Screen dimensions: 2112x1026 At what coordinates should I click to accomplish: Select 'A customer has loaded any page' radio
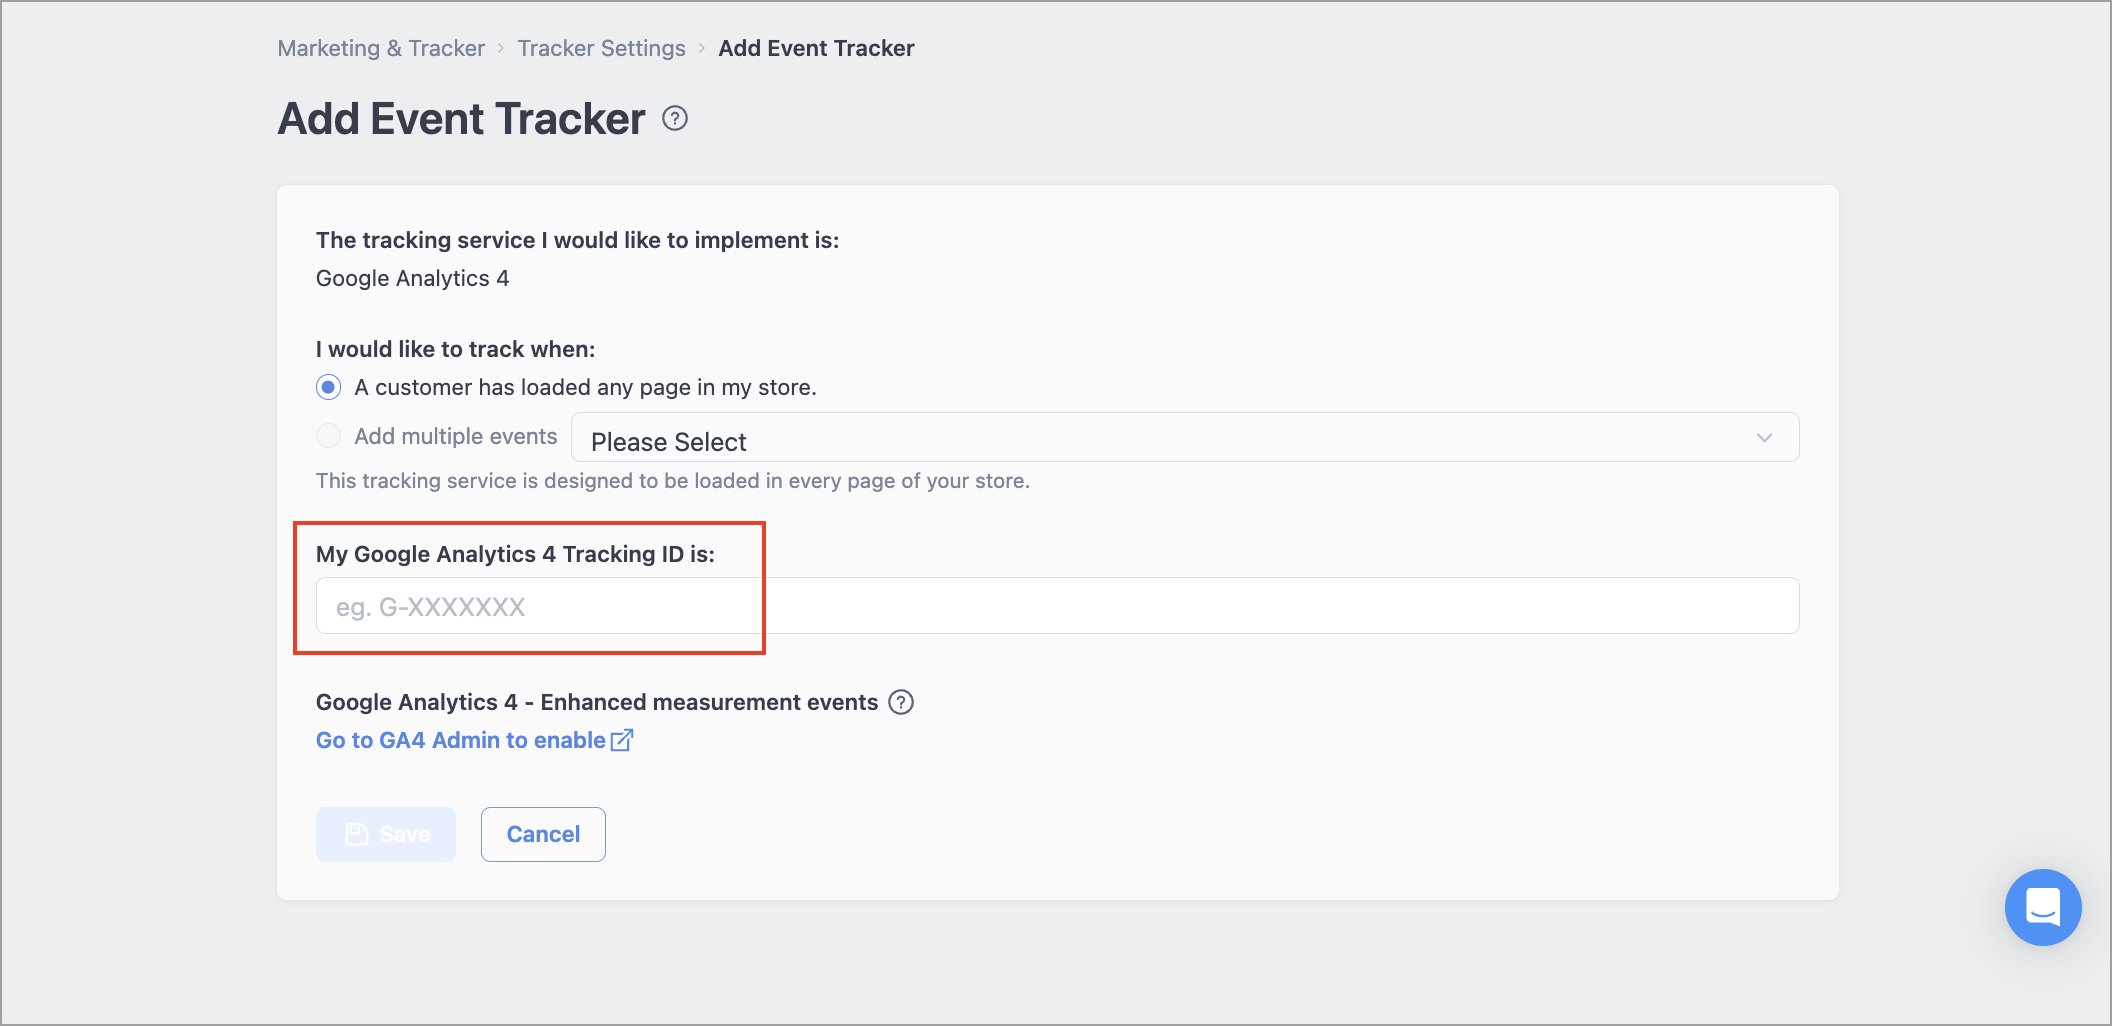point(328,387)
